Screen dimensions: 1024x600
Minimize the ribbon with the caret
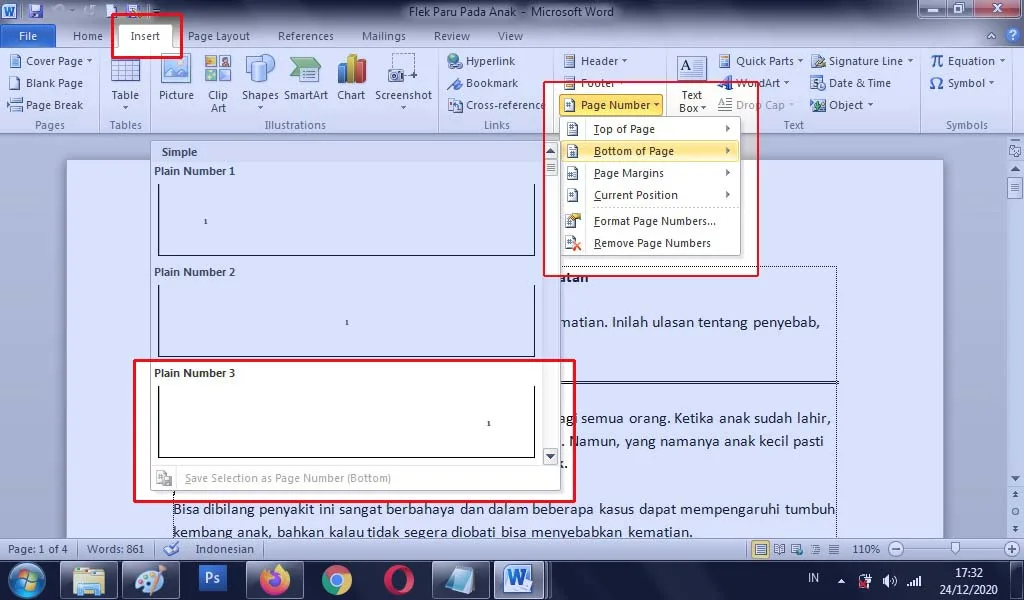pyautogui.click(x=991, y=36)
